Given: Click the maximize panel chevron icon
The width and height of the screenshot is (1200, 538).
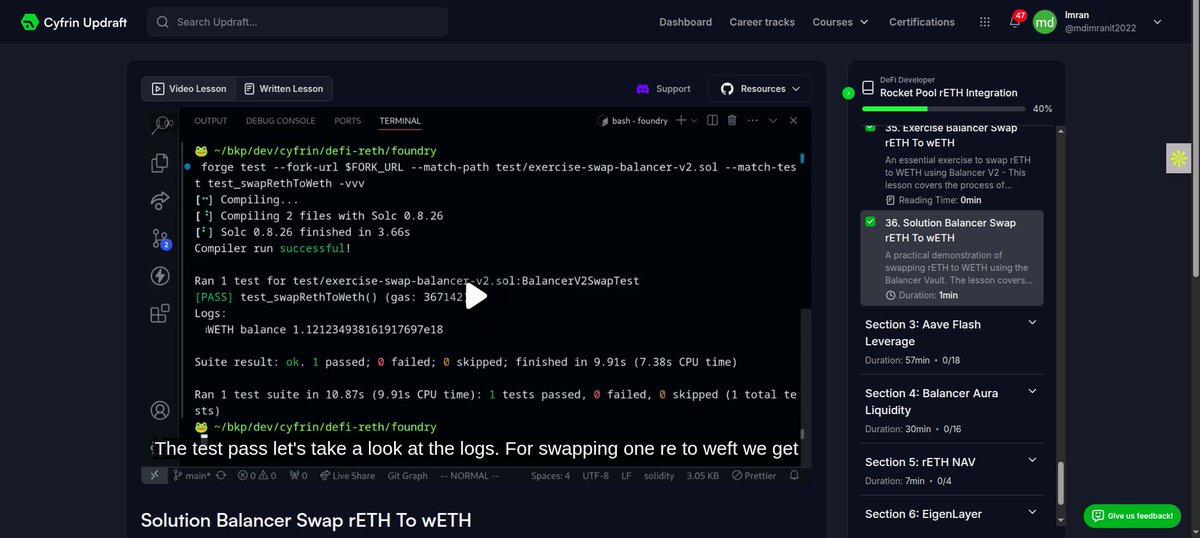Looking at the screenshot, I should click(773, 120).
